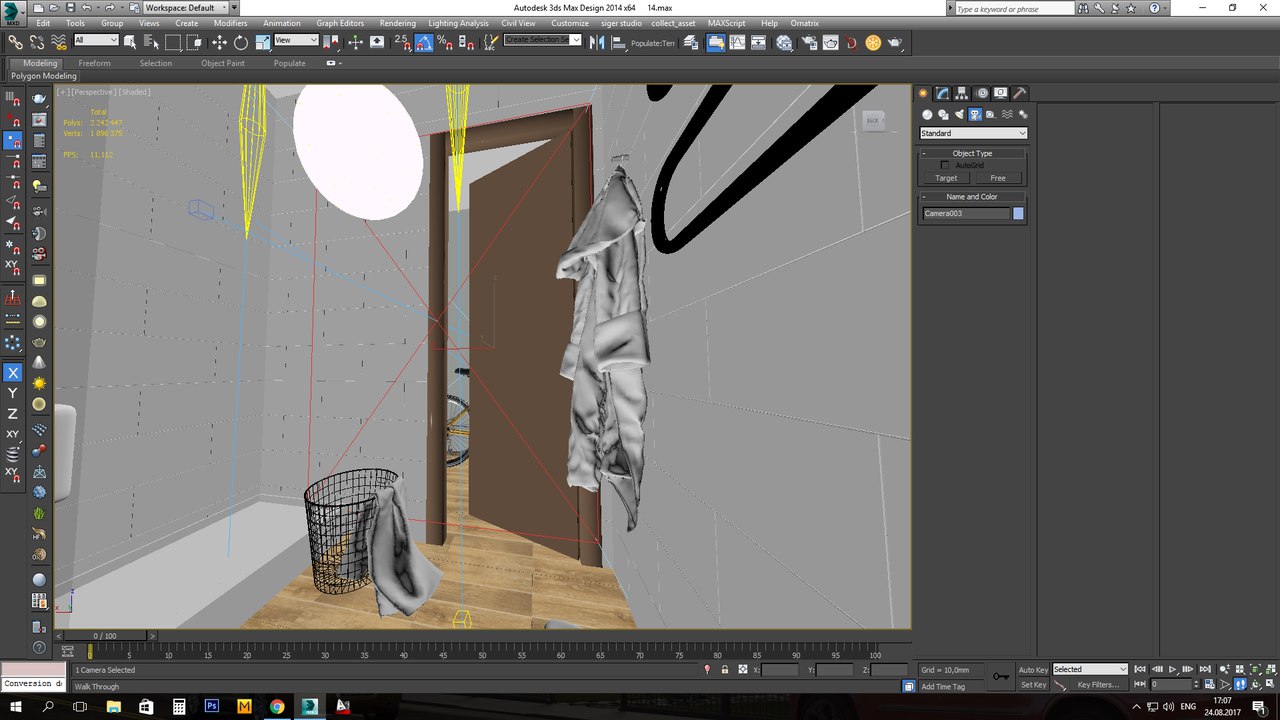Select the Lights category in the Create panel
The height and width of the screenshot is (720, 1280).
(958, 115)
